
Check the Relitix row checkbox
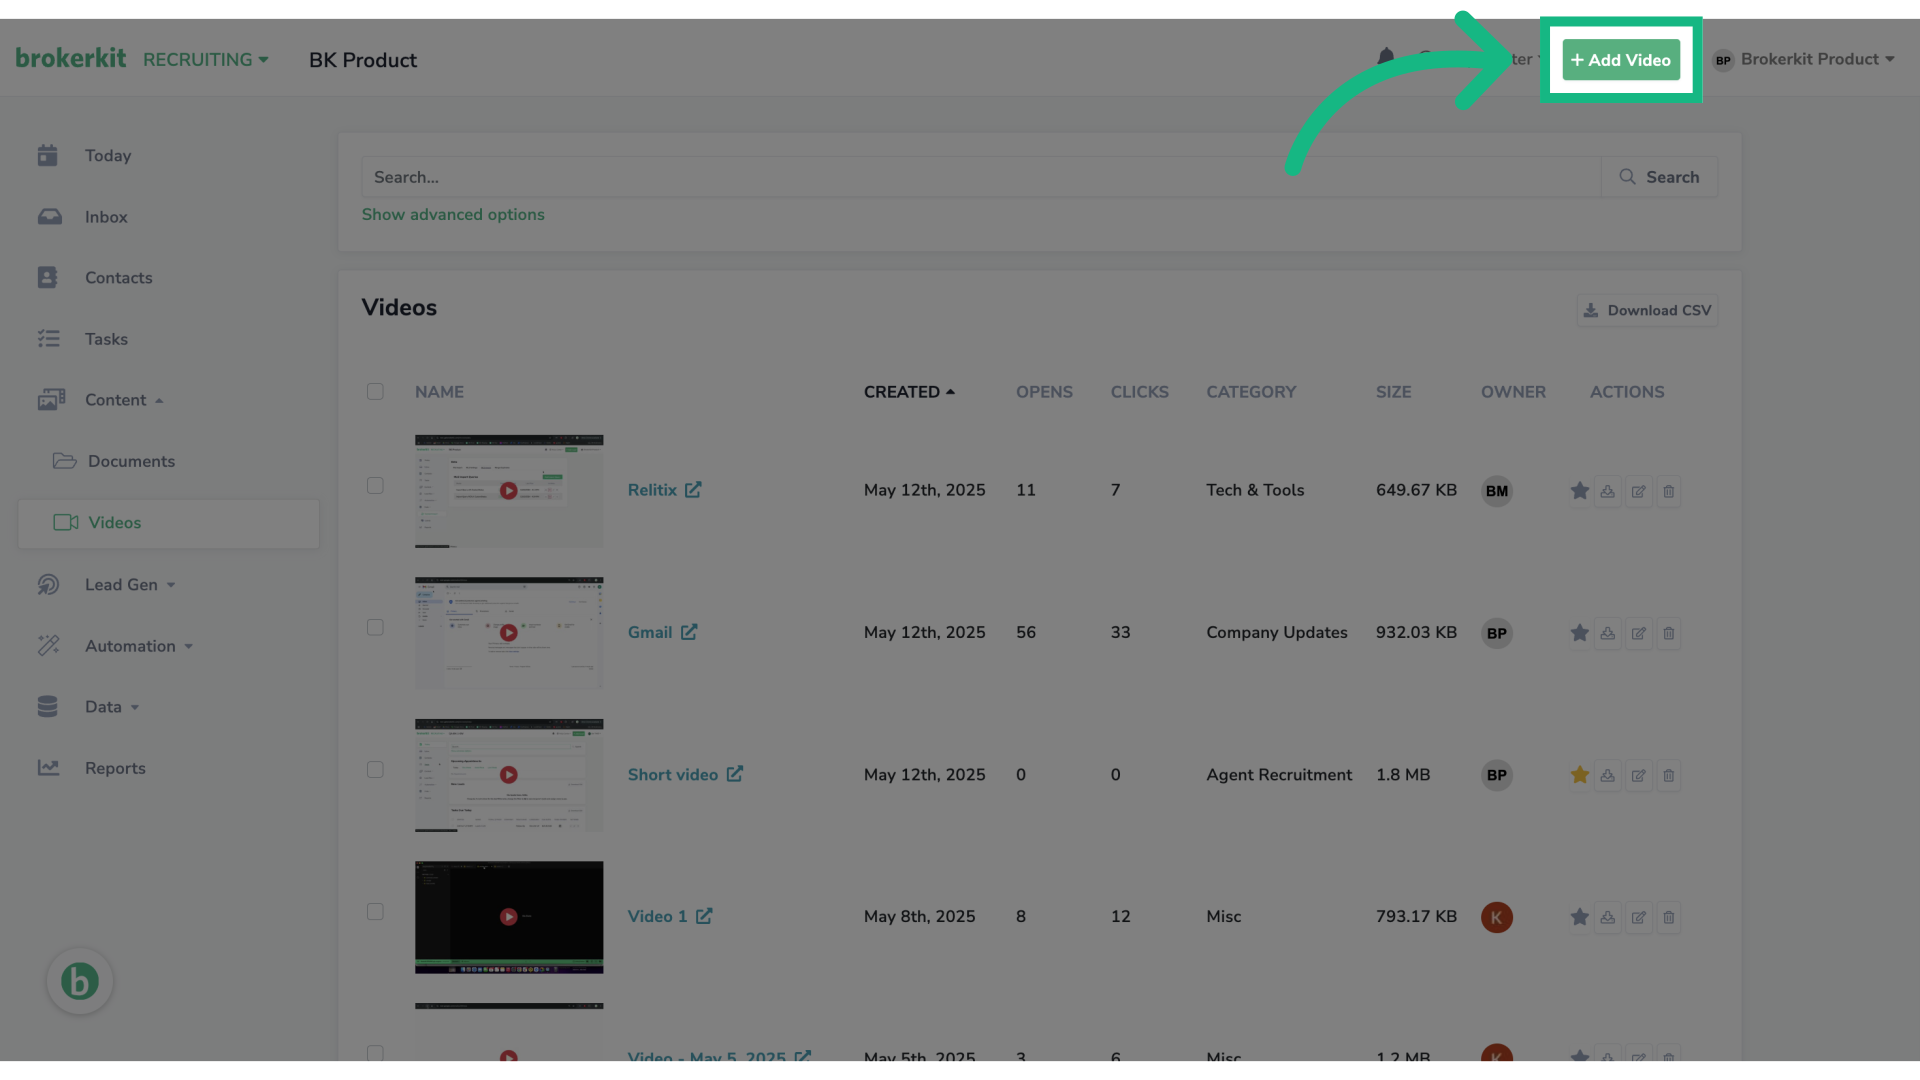pos(375,486)
